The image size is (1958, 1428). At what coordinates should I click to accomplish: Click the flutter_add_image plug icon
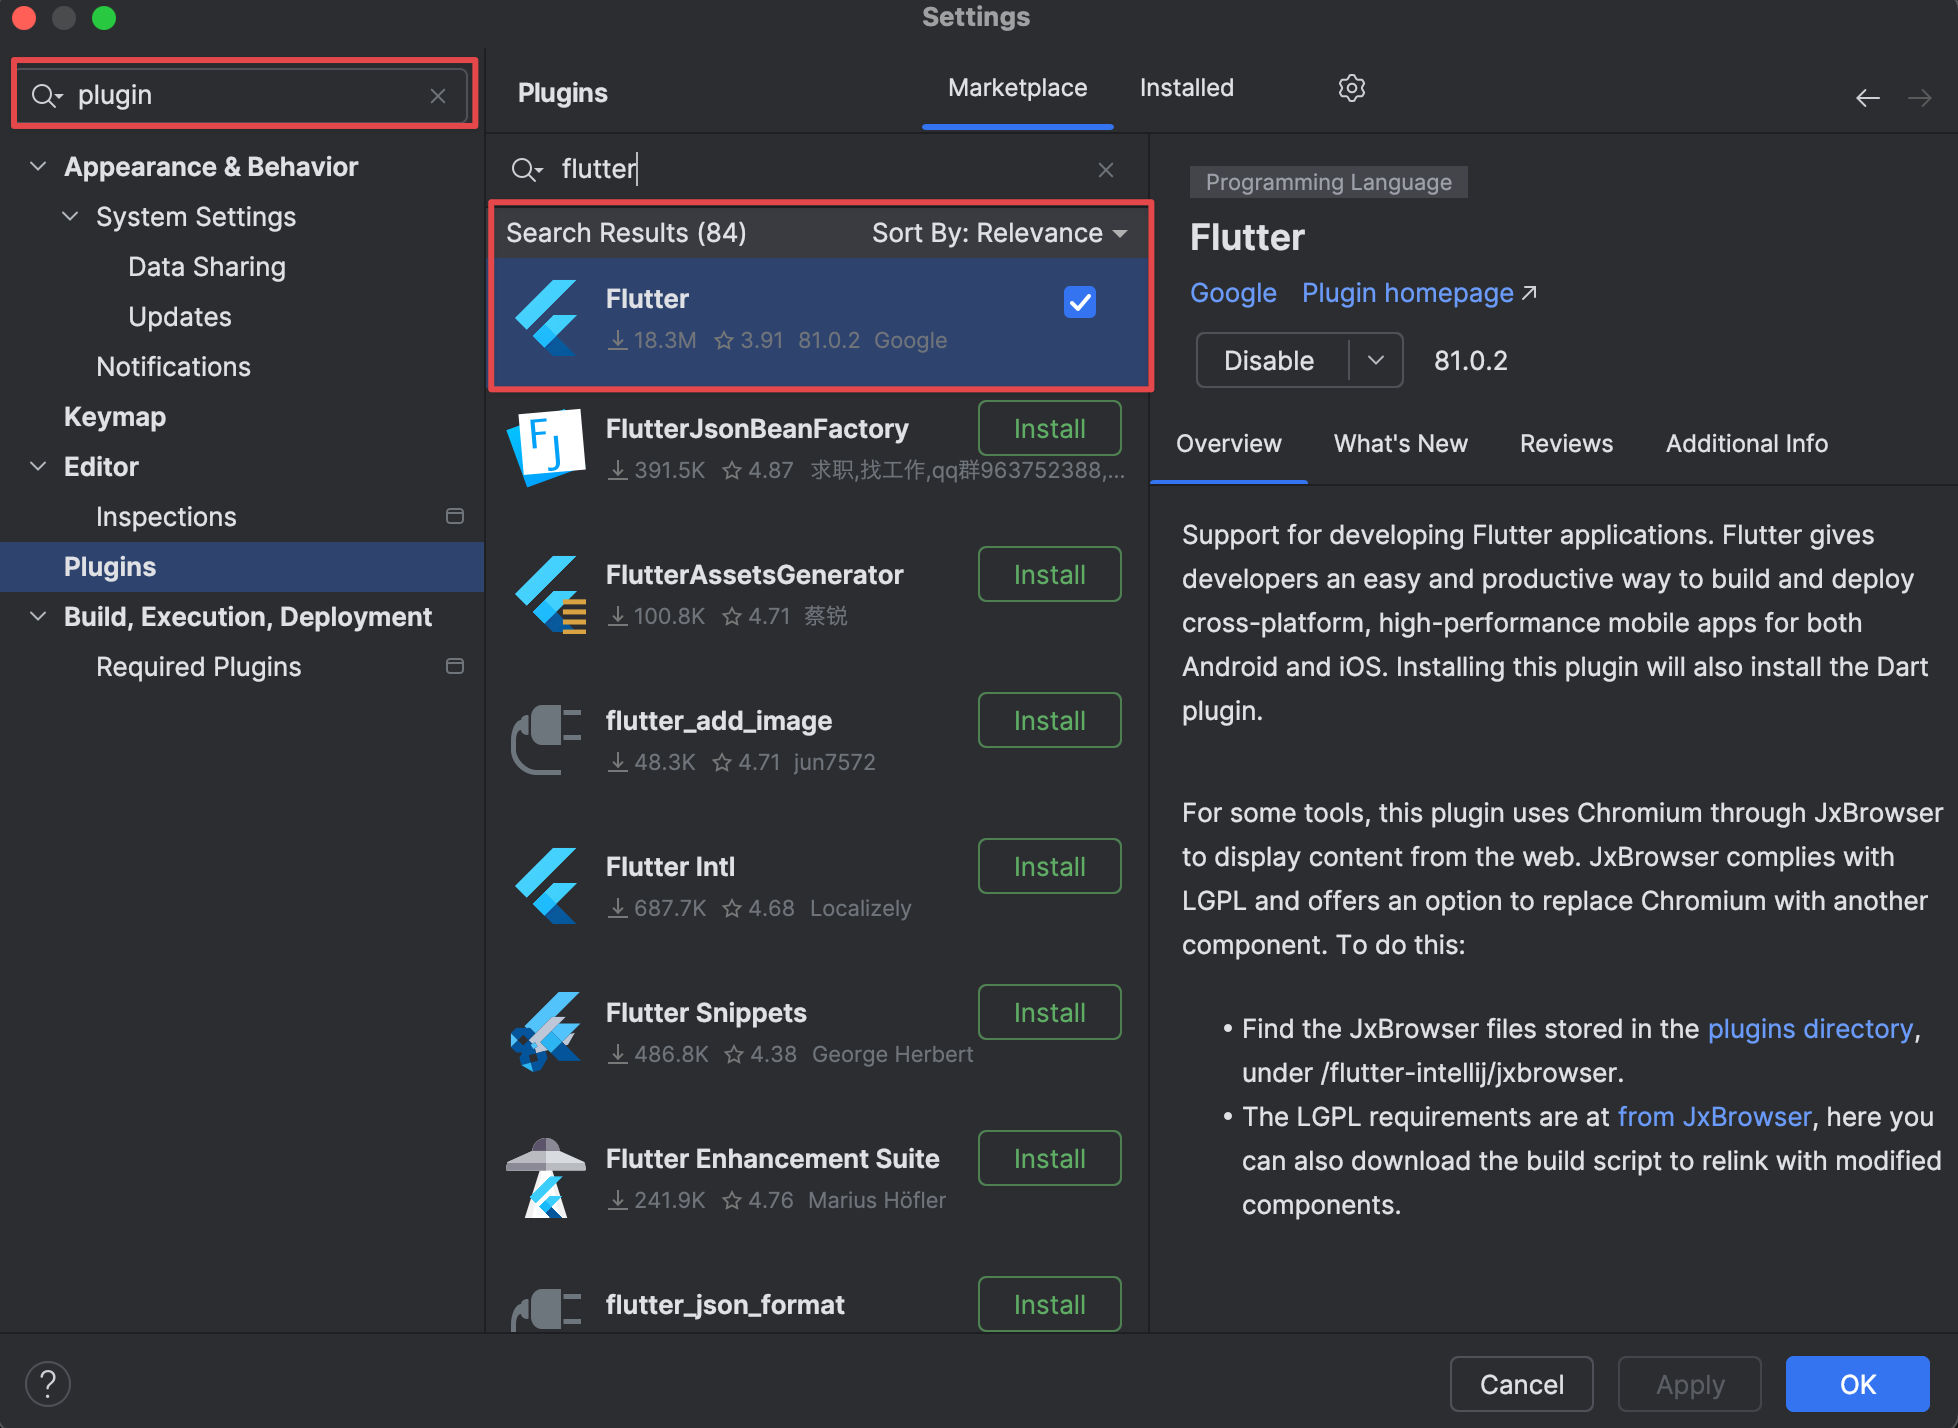(x=547, y=739)
